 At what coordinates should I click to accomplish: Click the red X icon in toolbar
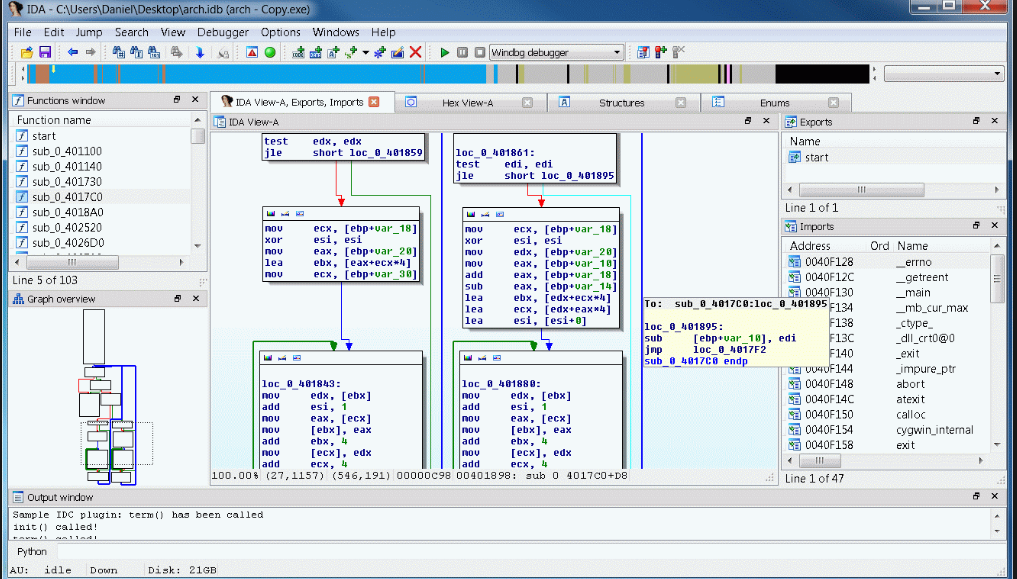click(x=416, y=52)
